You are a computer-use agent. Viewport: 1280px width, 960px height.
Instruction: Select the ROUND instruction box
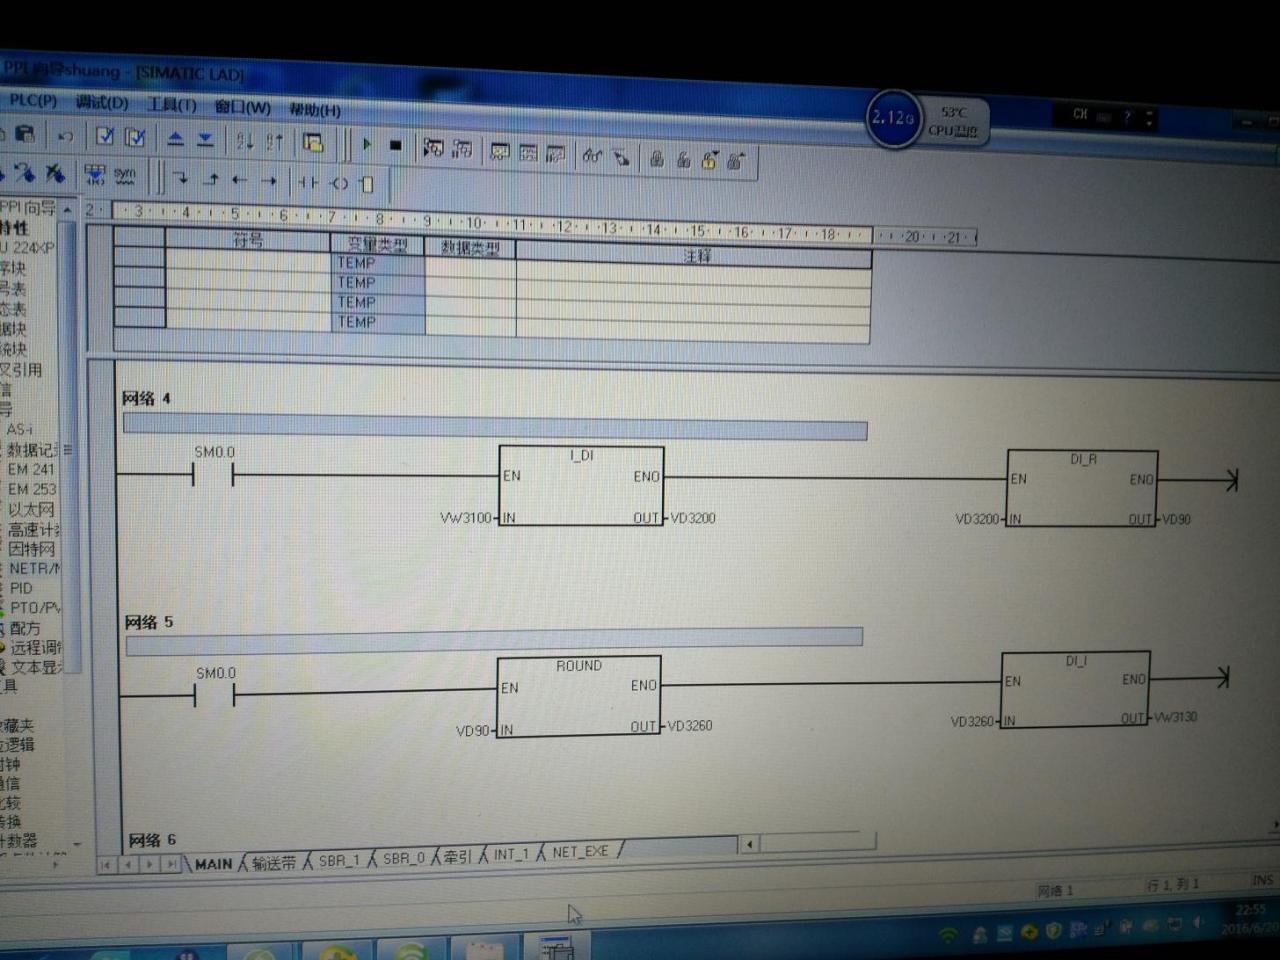(579, 696)
